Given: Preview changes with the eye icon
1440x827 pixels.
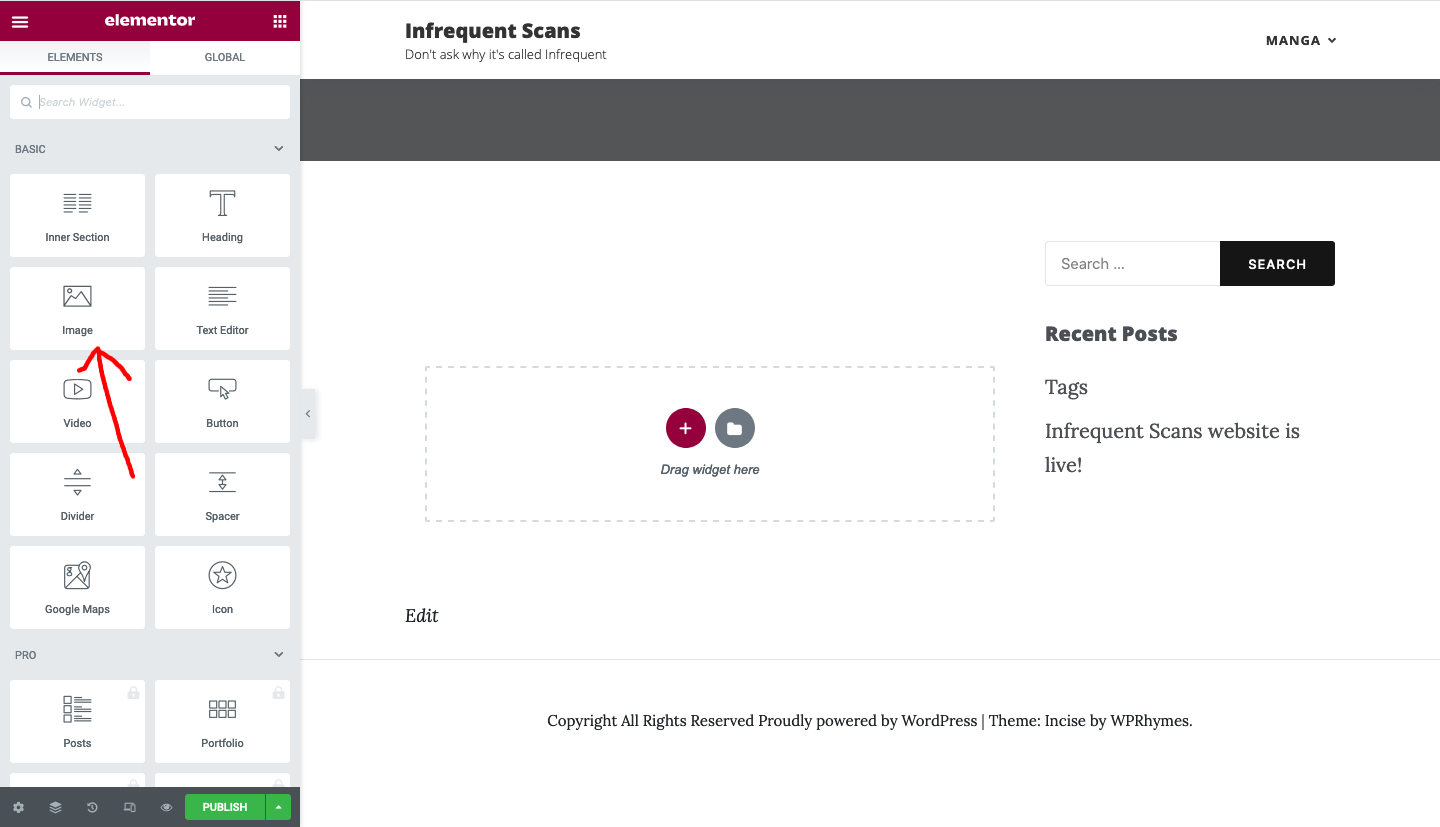Looking at the screenshot, I should [x=166, y=807].
